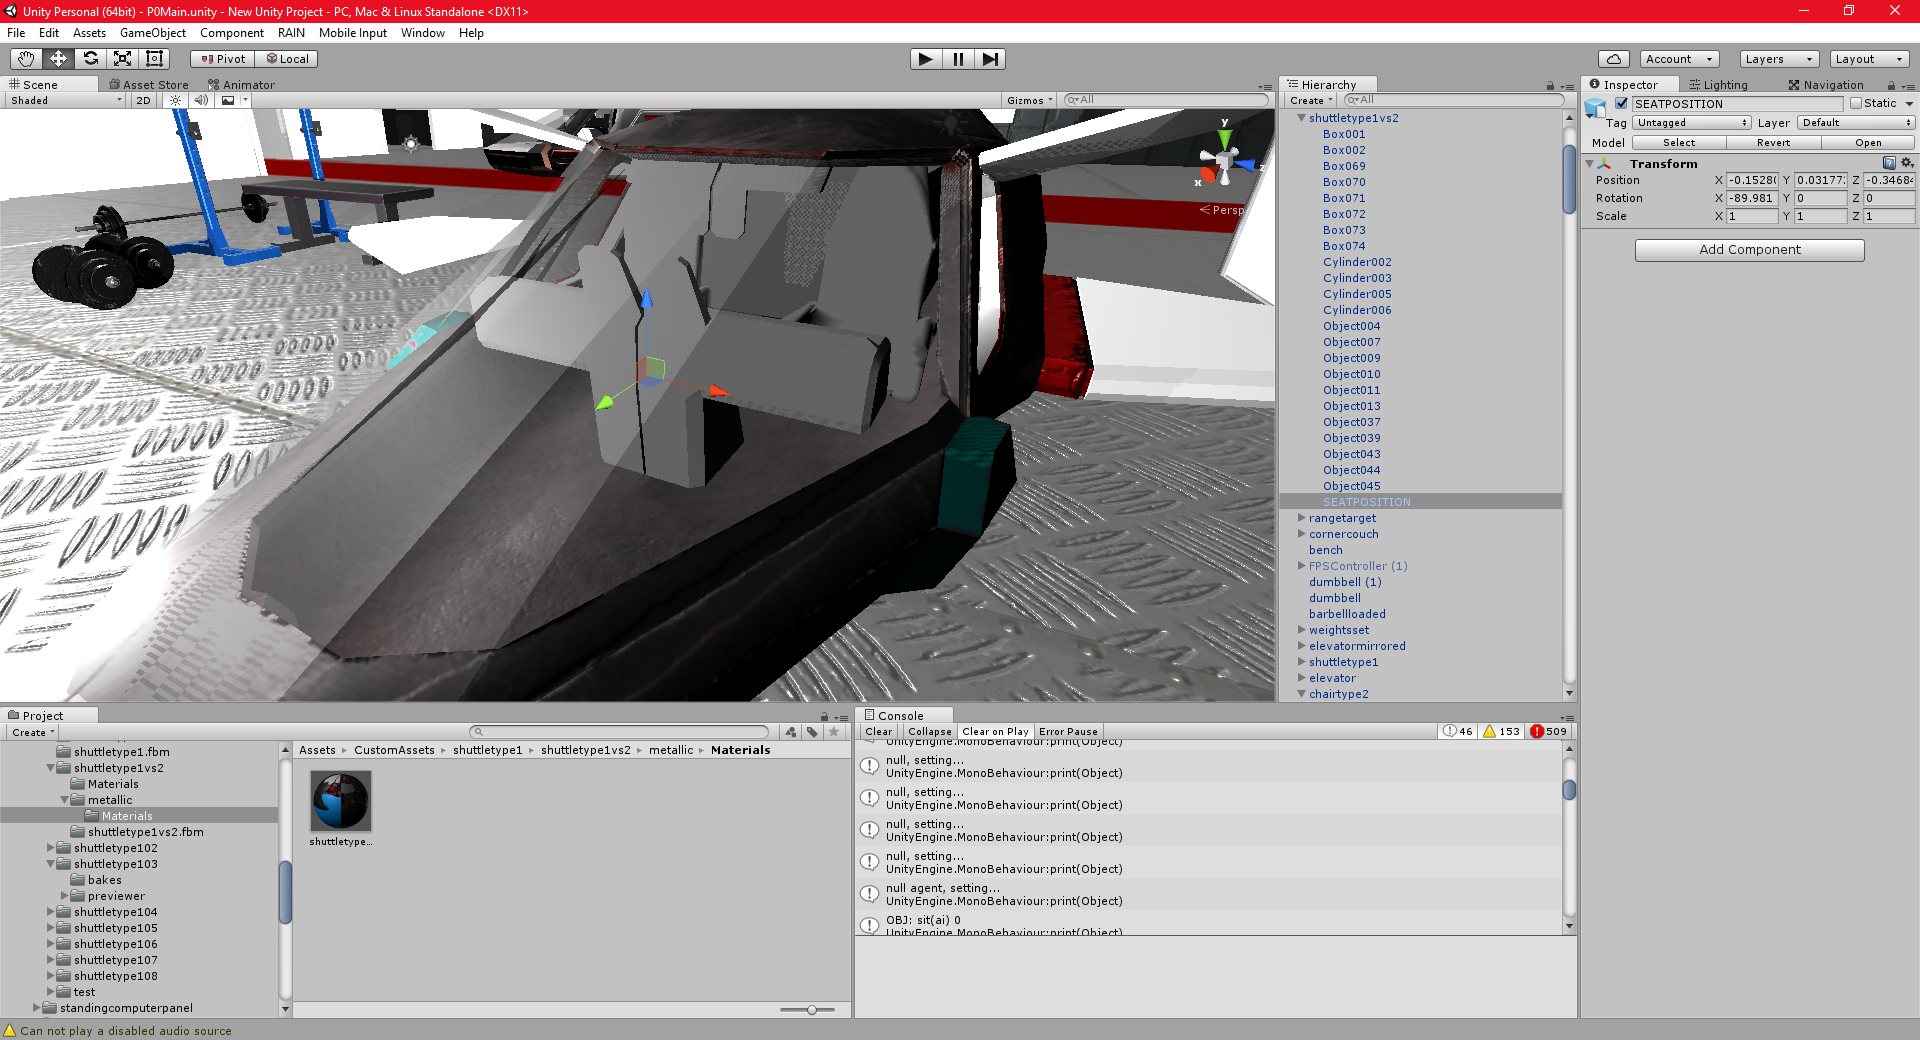Screen dimensions: 1920x1040
Task: Collapse the shuttletype1vs2 hierarchy node
Action: coord(1301,118)
